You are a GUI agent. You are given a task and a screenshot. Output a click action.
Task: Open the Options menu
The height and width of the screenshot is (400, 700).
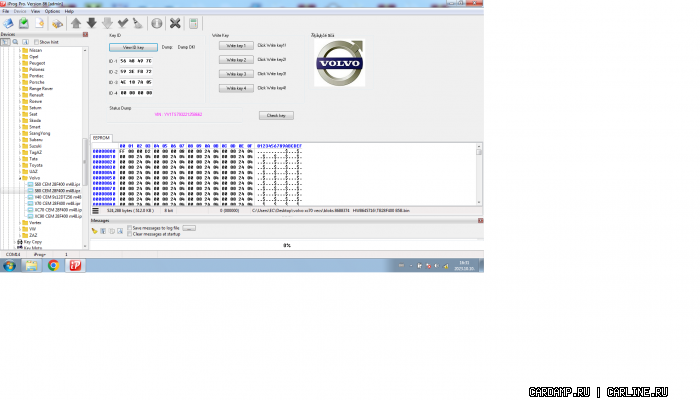(52, 11)
